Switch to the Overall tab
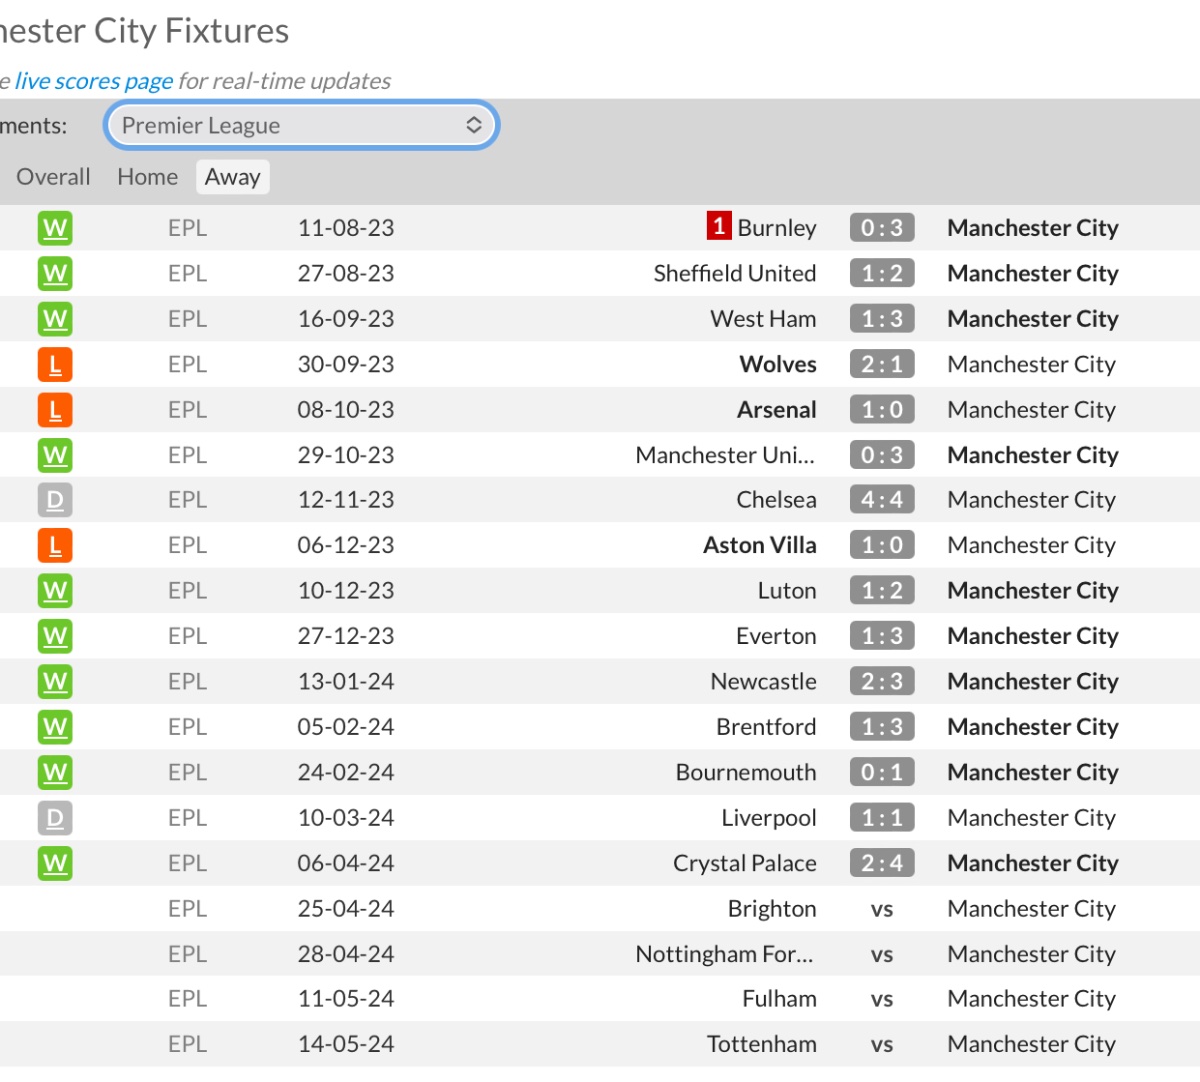 pos(53,177)
